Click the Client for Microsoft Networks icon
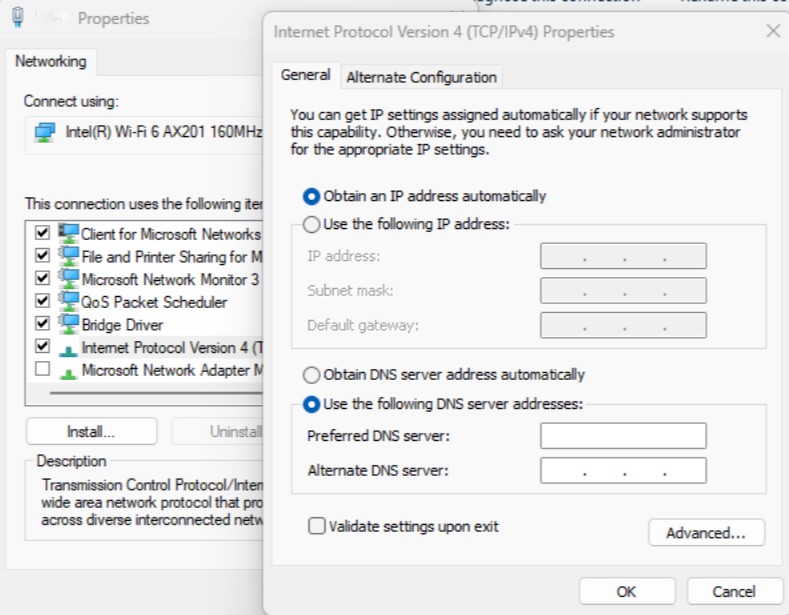 68,233
